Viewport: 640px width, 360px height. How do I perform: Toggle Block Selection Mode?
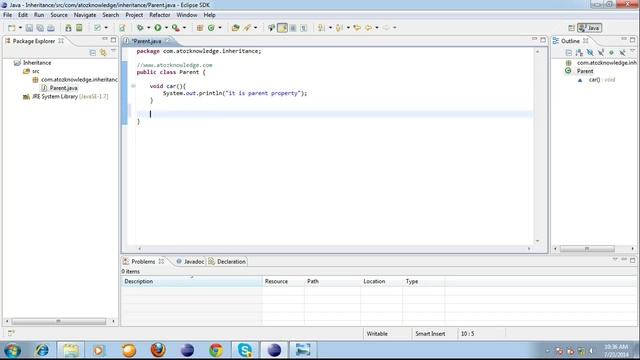293,28
